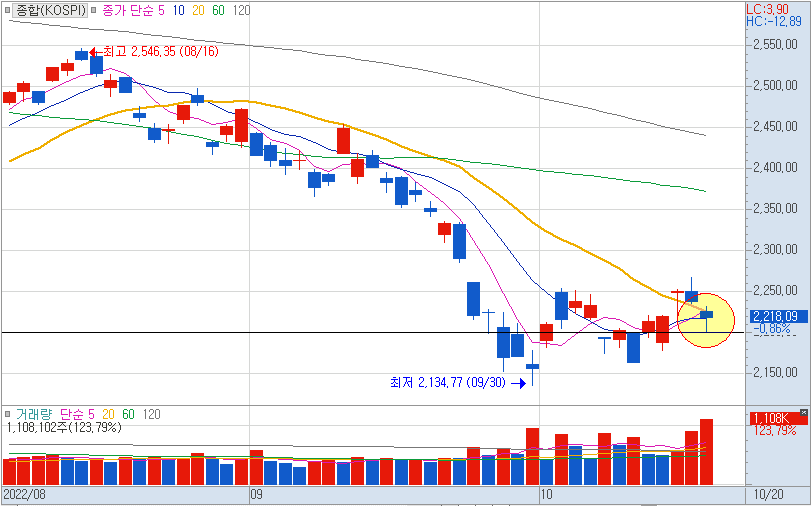Click the small square marker before 종합(KOSPI)
The width and height of the screenshot is (811, 506).
(7, 10)
